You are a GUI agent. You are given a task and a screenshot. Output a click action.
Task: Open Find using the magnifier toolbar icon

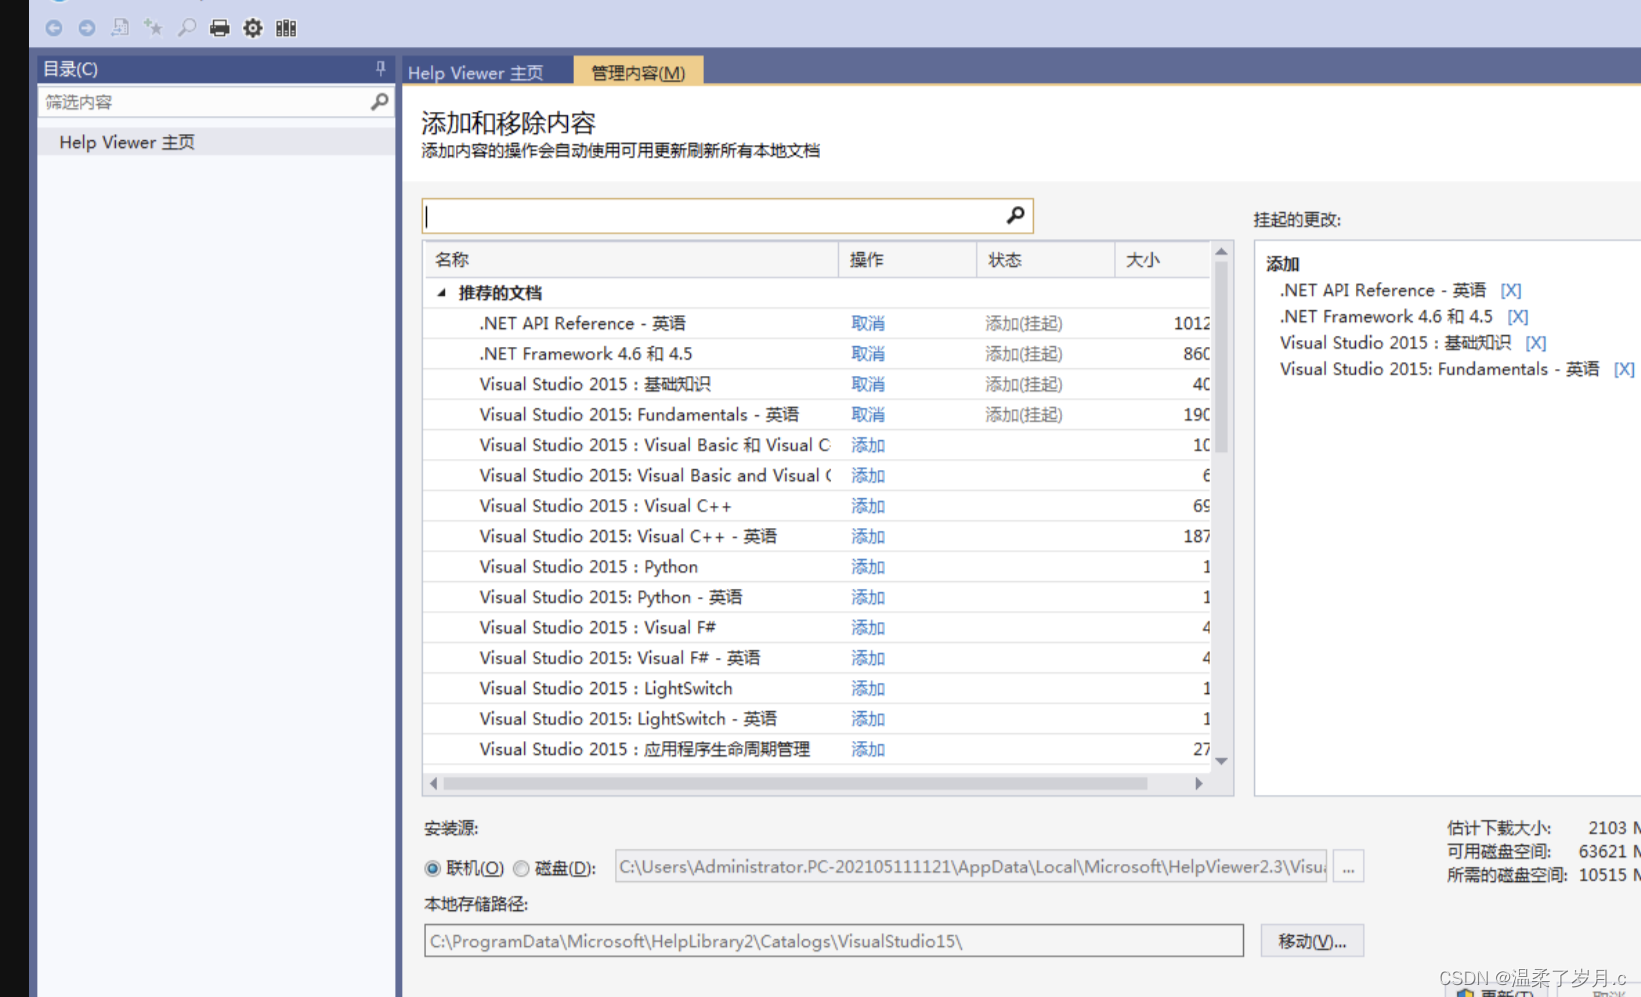[186, 28]
